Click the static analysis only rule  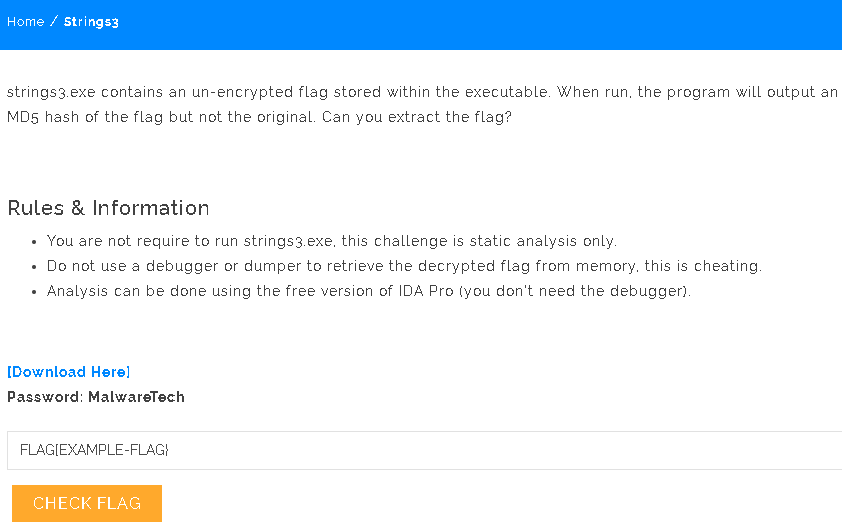tap(331, 241)
